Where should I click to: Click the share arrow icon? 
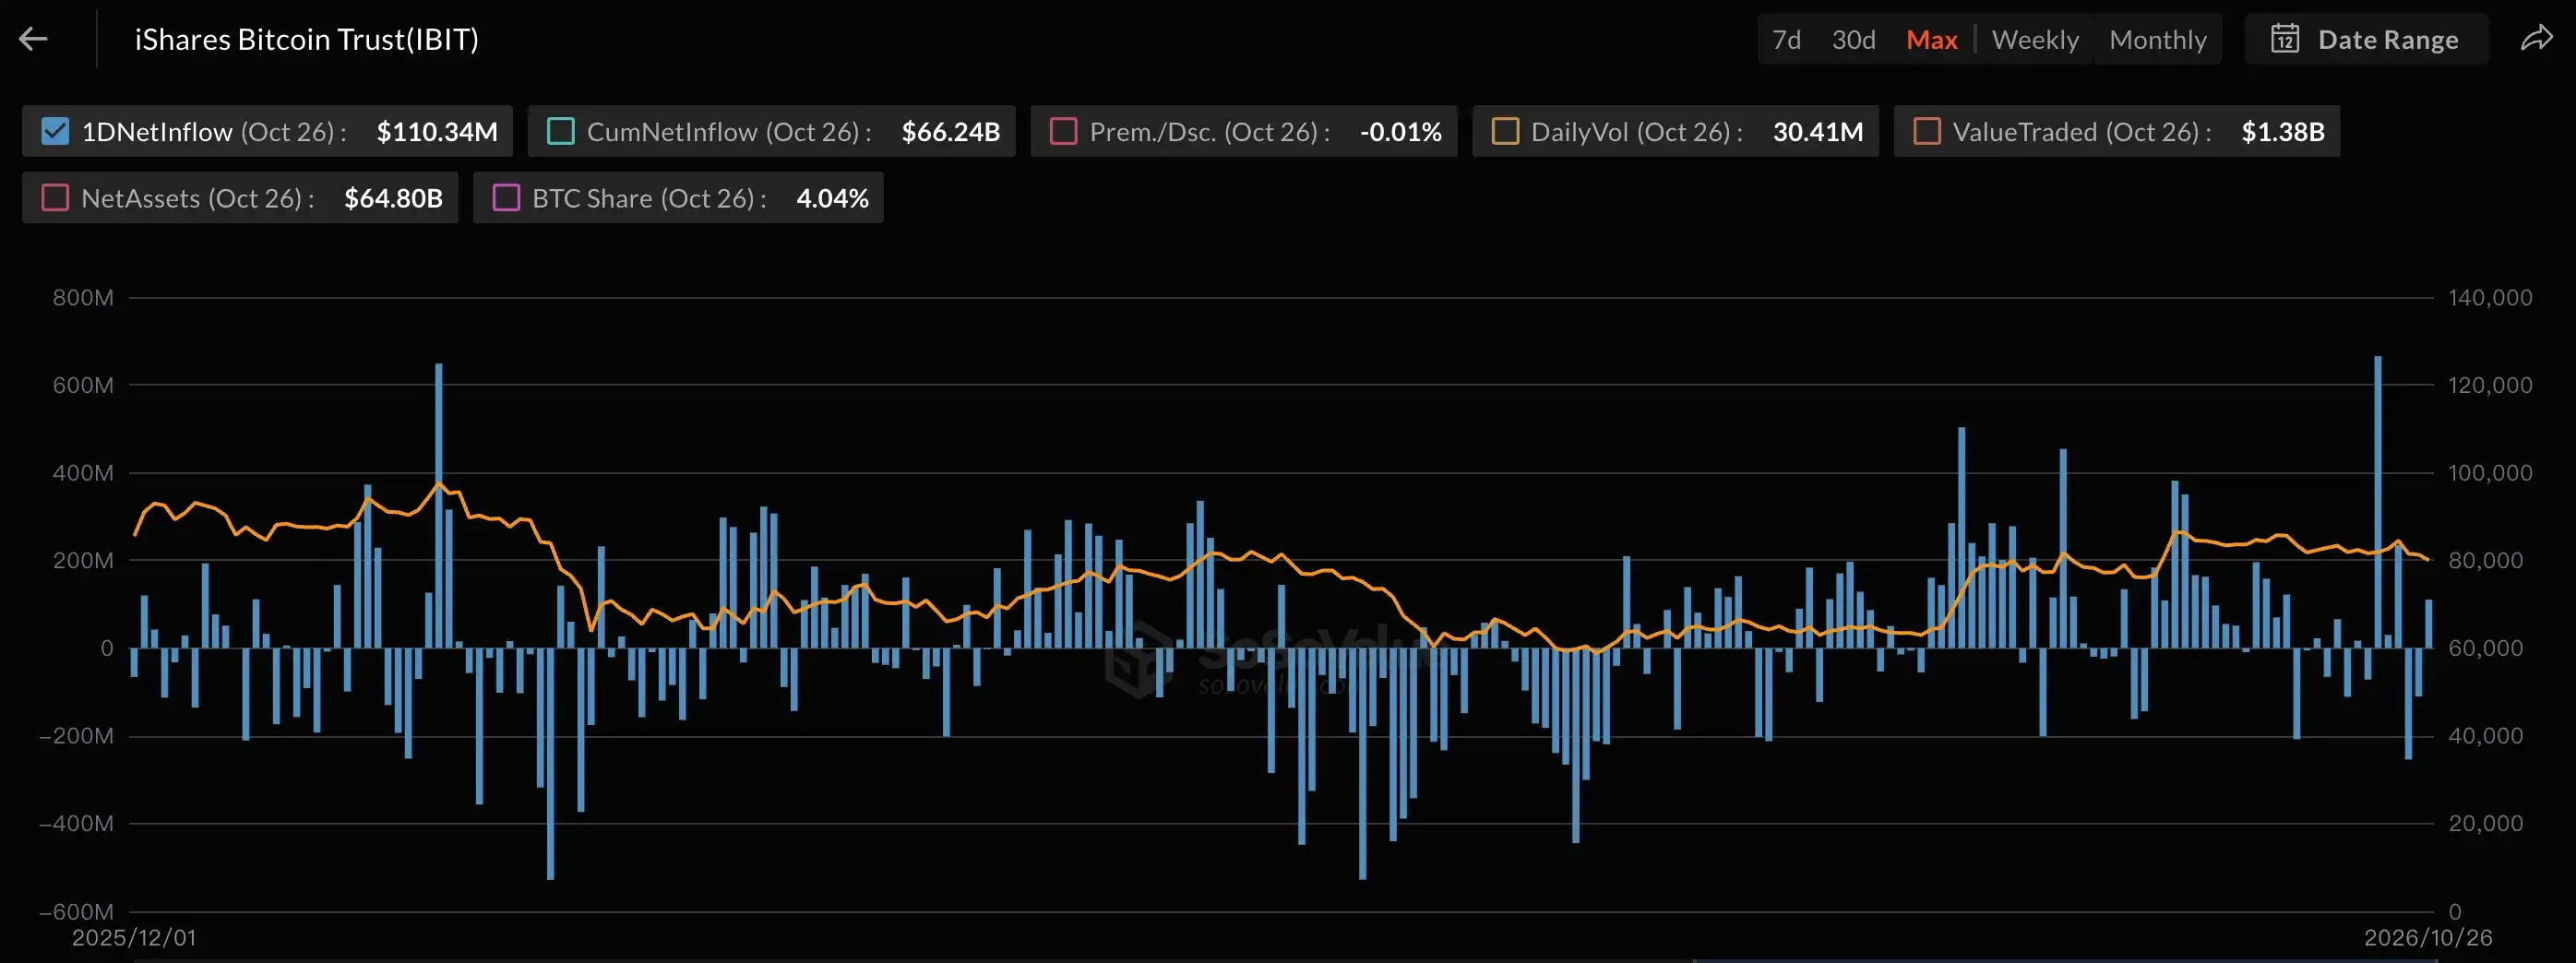pos(2536,39)
